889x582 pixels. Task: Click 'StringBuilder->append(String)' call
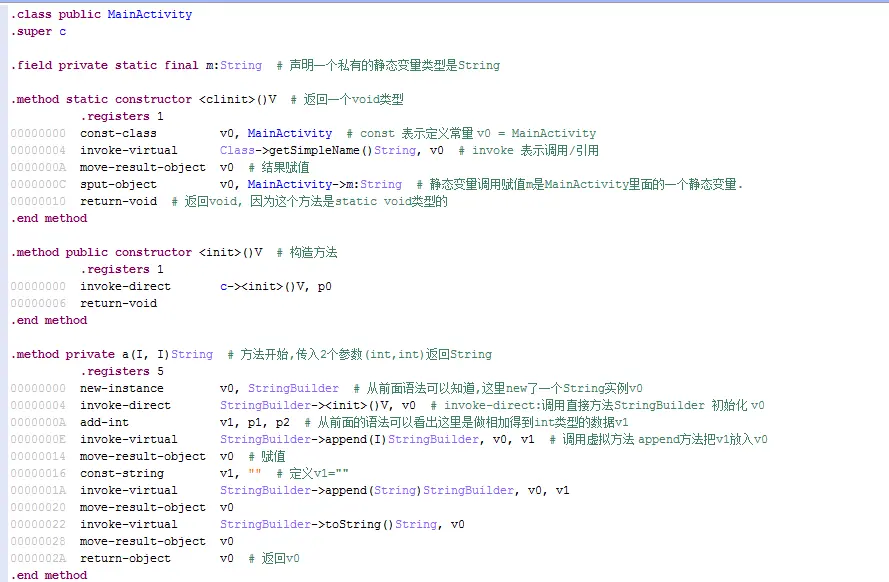321,490
